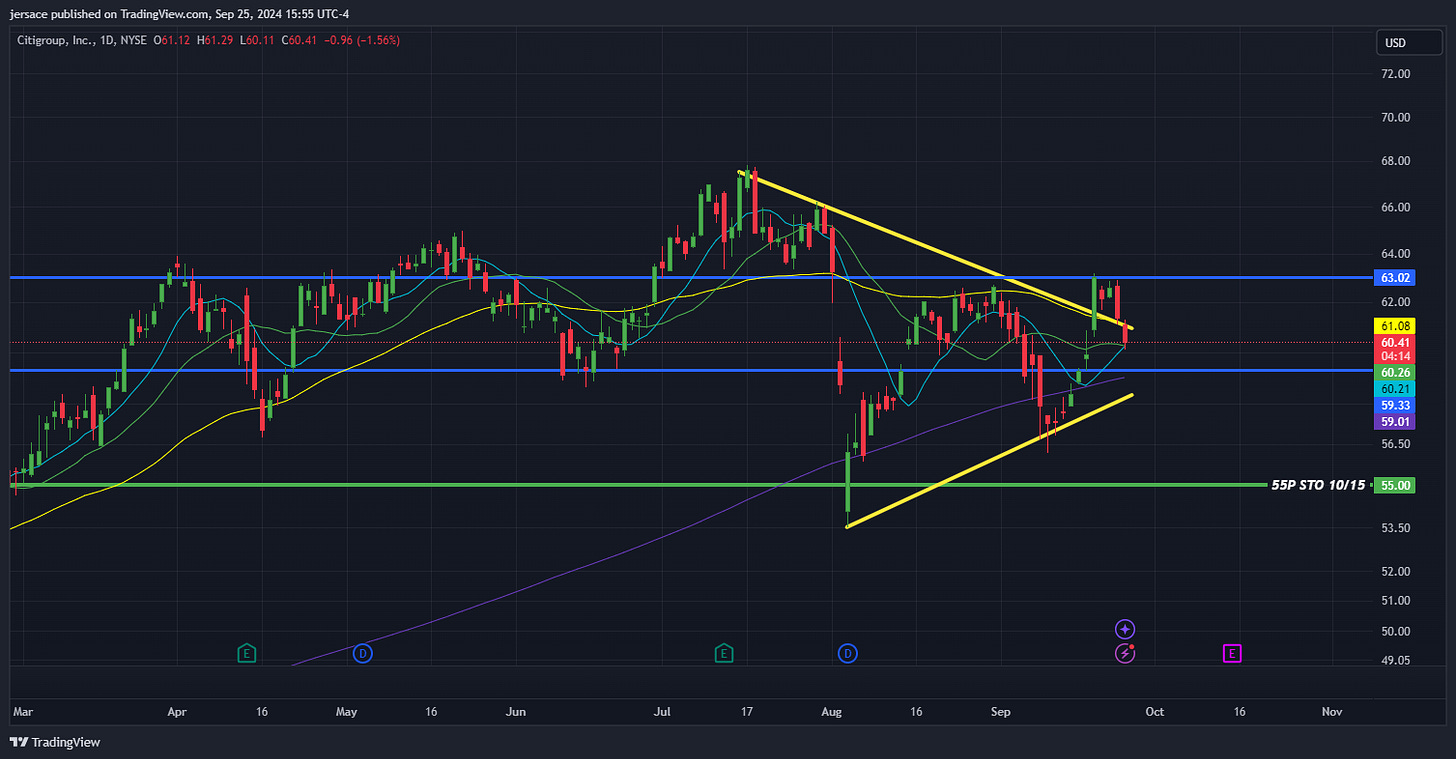Click the May dividend D marker
1456x759 pixels.
coord(363,653)
